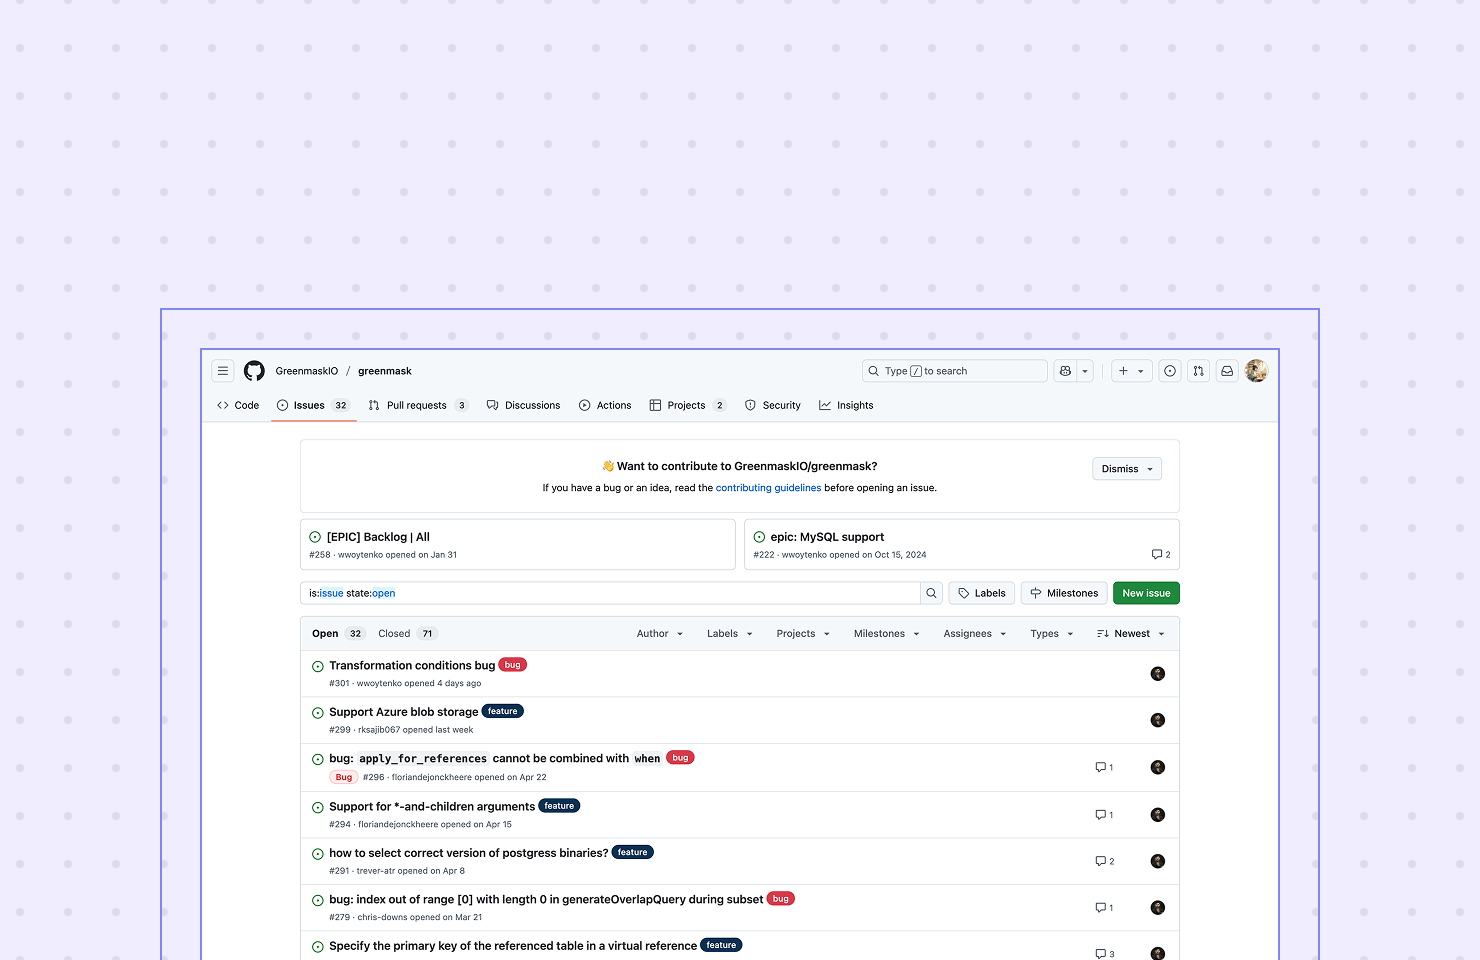1480x960 pixels.
Task: Open the Newest sort dropdown
Action: tap(1131, 634)
